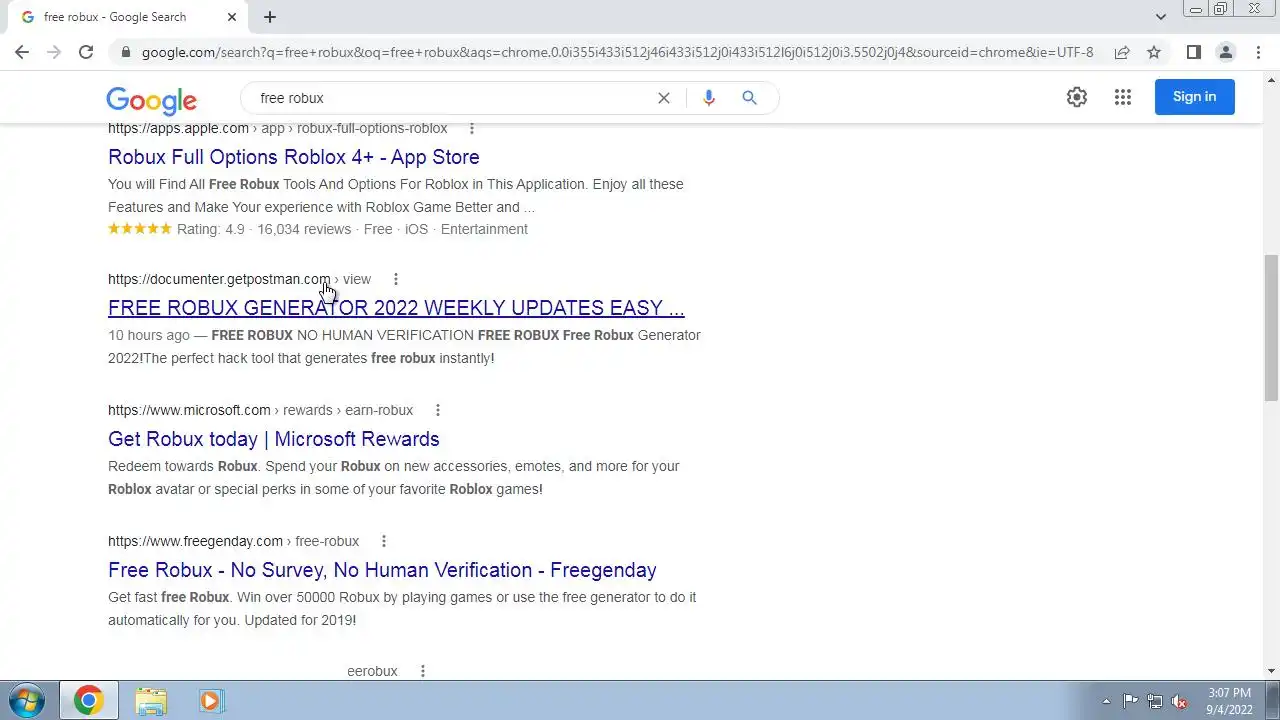Screen dimensions: 1280x720
Task: Submit search with magnifier icon
Action: (x=749, y=98)
